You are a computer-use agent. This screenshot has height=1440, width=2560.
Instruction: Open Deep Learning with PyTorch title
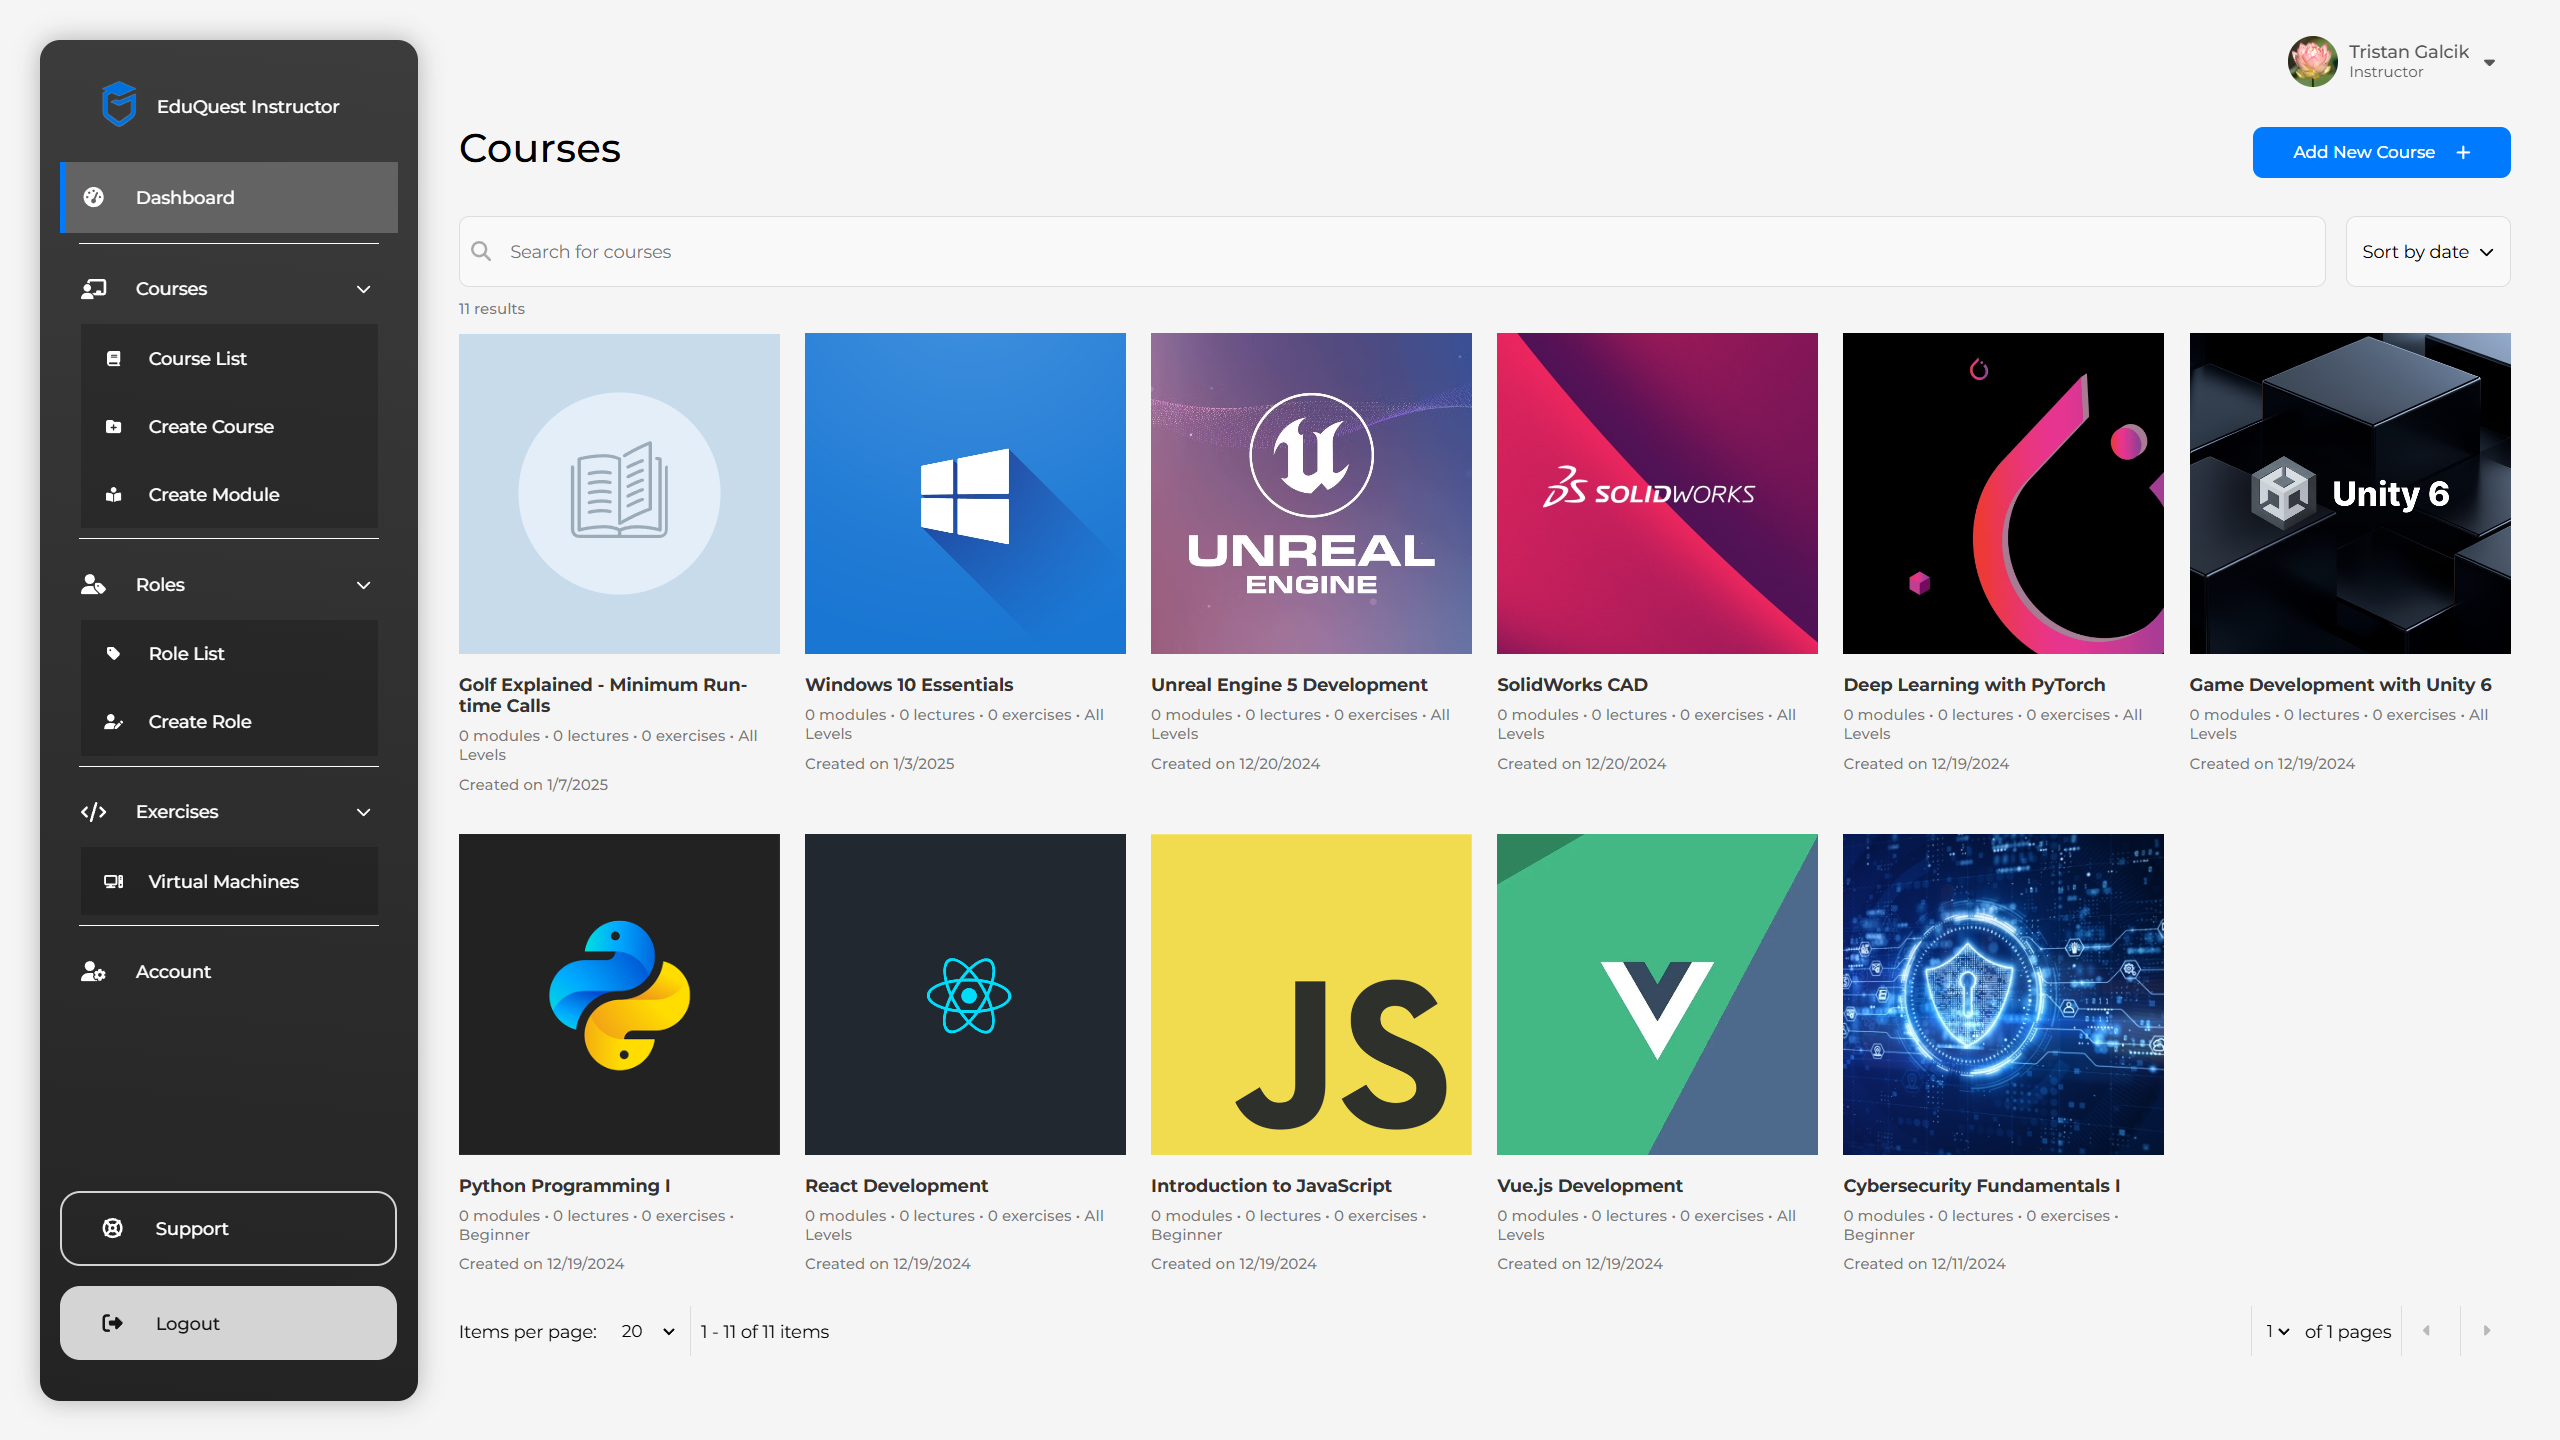point(1974,684)
